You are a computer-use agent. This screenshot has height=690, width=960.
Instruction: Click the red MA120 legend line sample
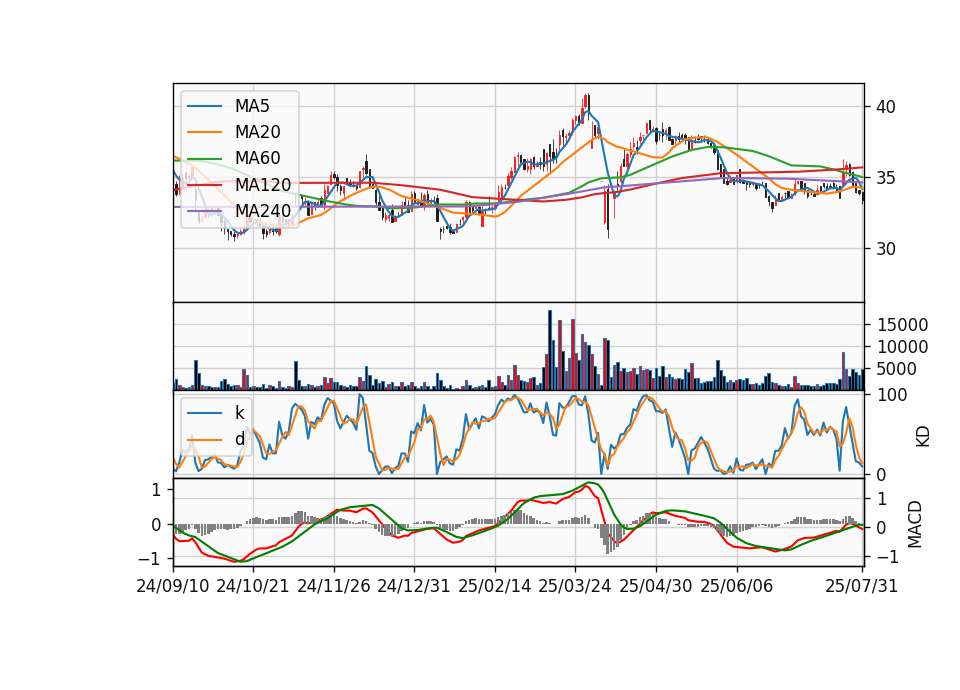[x=204, y=185]
